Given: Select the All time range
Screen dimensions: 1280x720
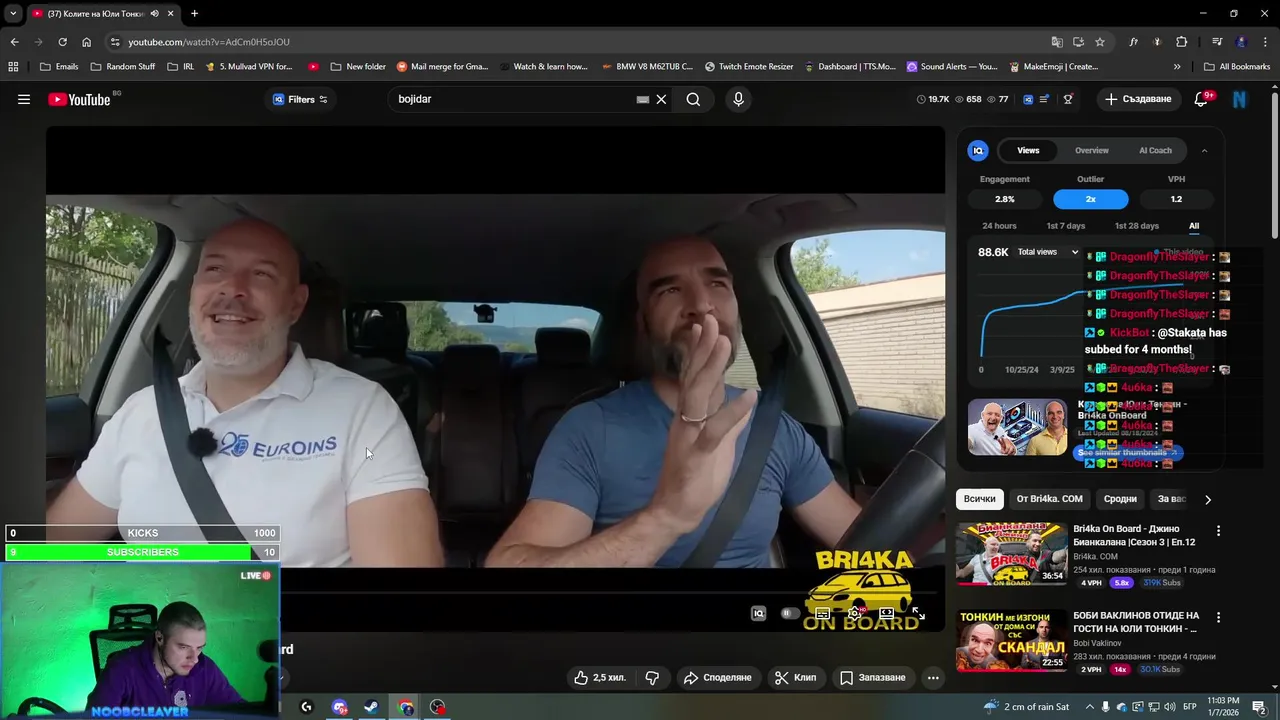Looking at the screenshot, I should coord(1194,226).
